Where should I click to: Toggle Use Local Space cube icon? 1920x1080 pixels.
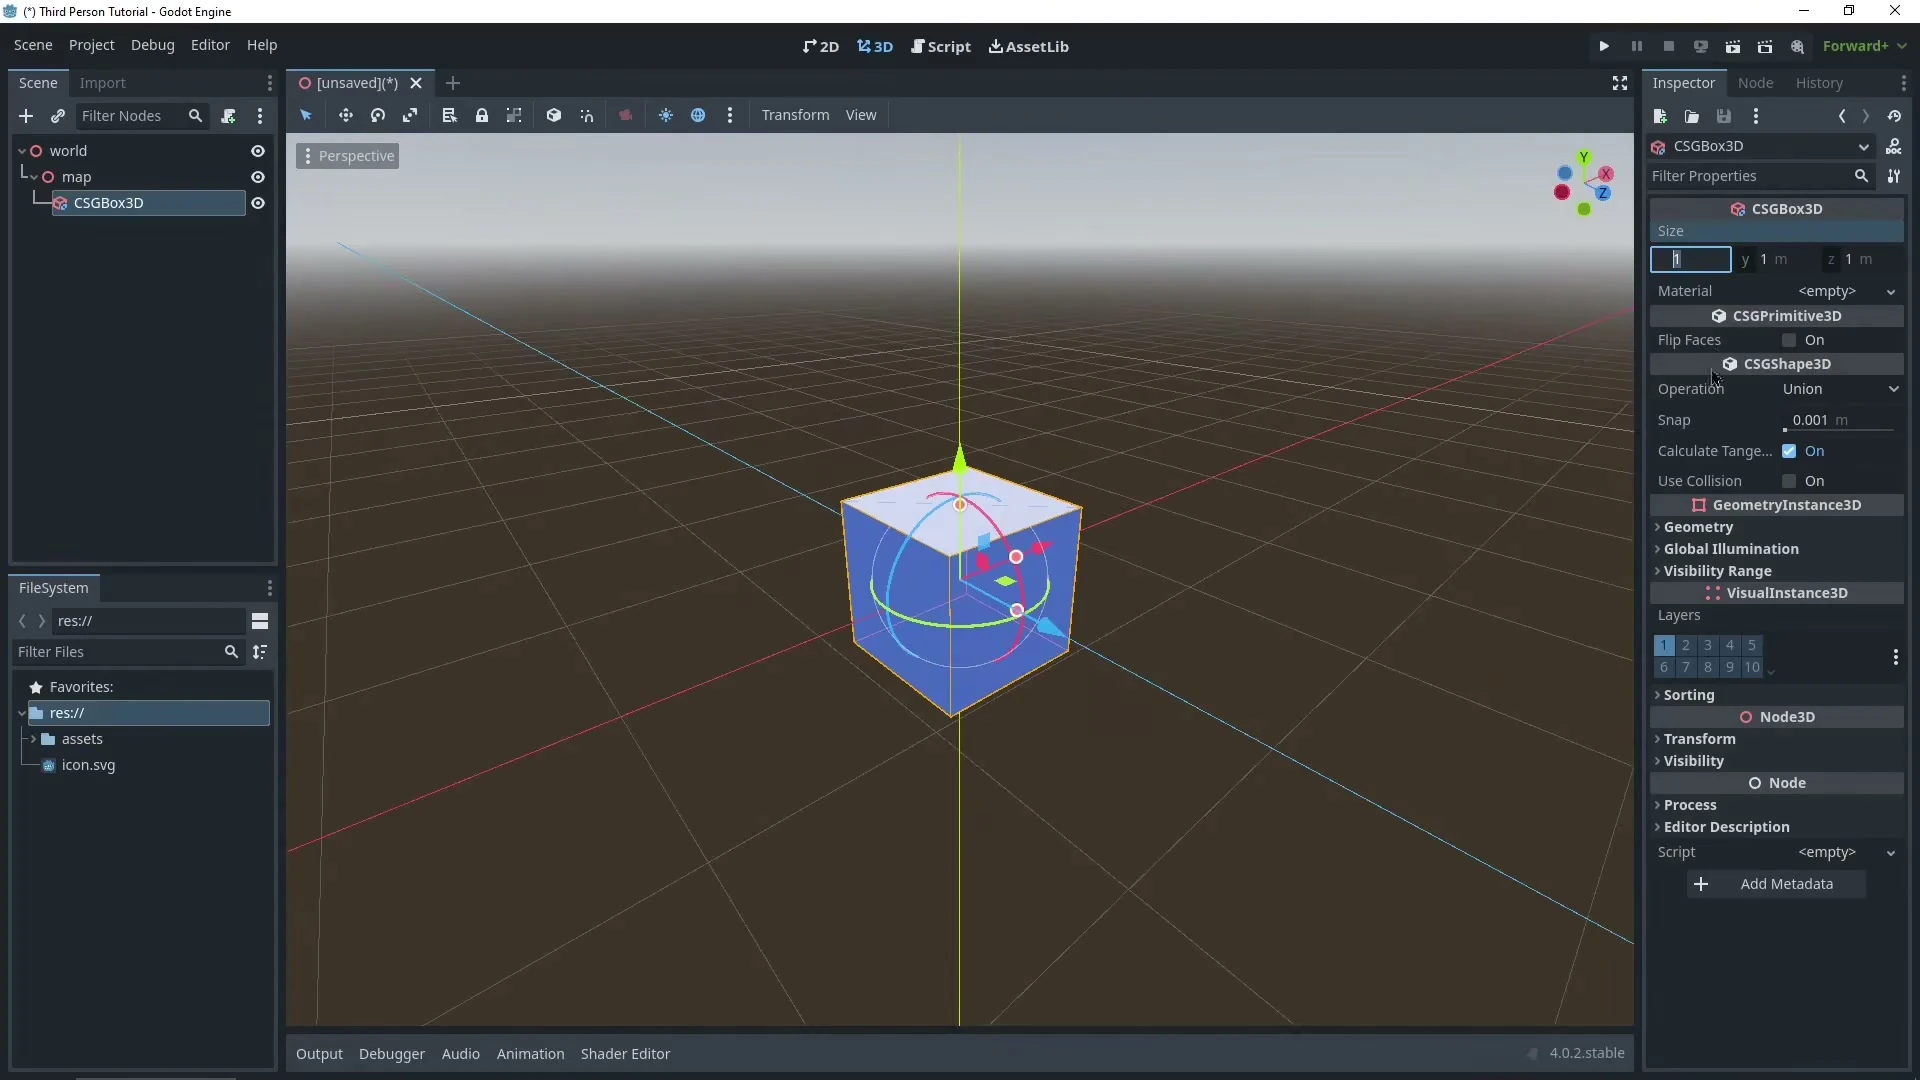pos(554,115)
